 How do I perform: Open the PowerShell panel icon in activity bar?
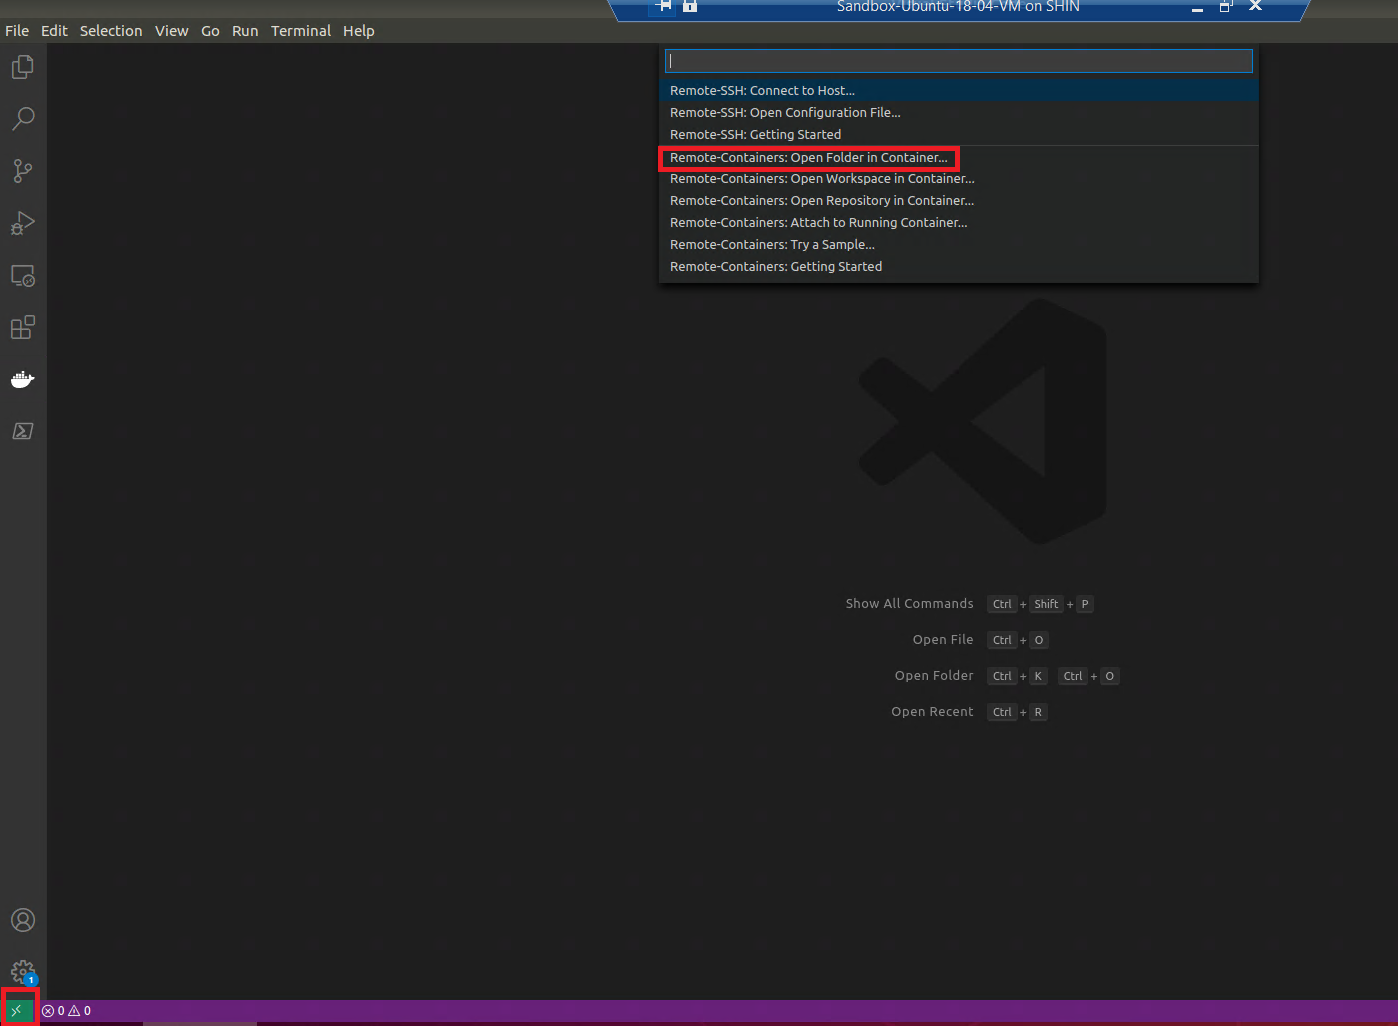click(x=22, y=431)
